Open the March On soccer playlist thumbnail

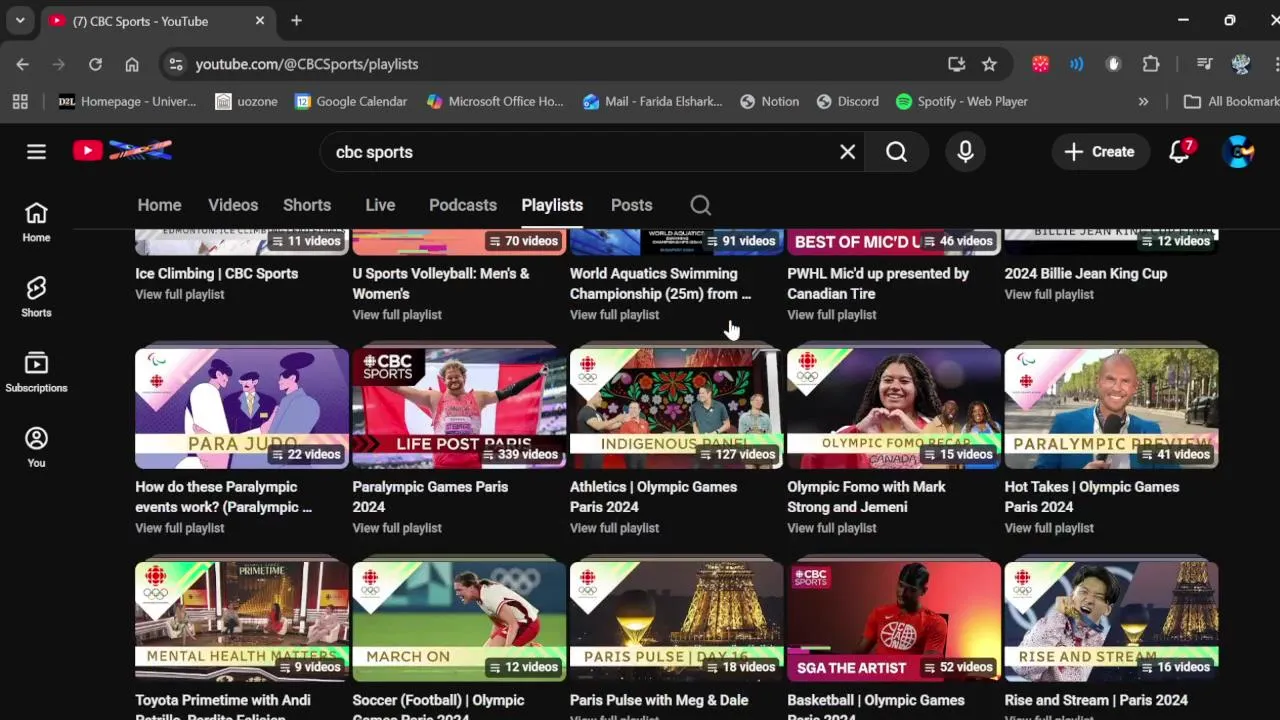click(x=459, y=621)
